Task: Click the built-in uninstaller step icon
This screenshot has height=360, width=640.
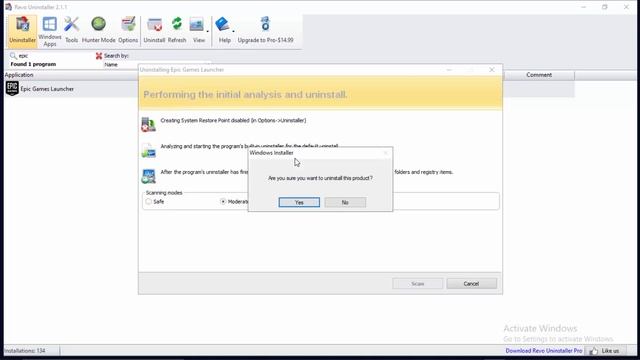Action: (x=148, y=150)
